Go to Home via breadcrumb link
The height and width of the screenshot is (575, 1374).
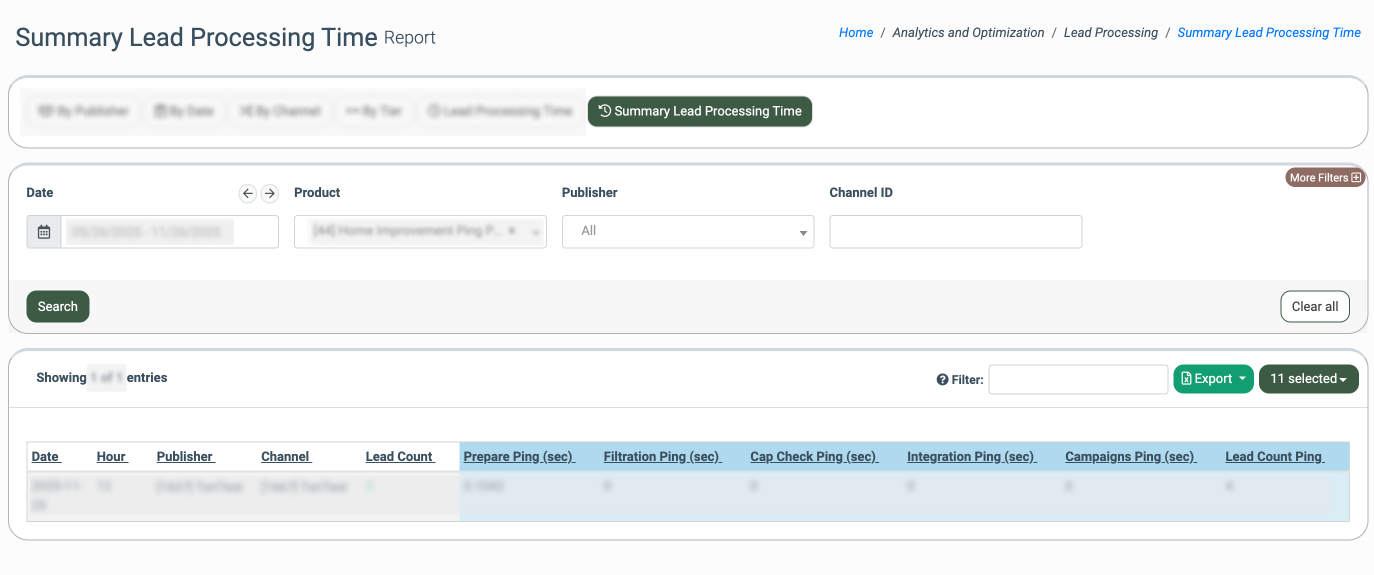[856, 33]
